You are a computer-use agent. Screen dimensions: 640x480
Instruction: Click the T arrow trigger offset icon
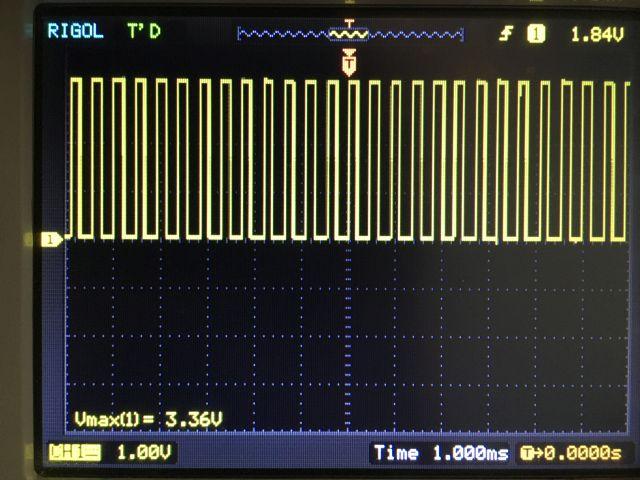529,453
